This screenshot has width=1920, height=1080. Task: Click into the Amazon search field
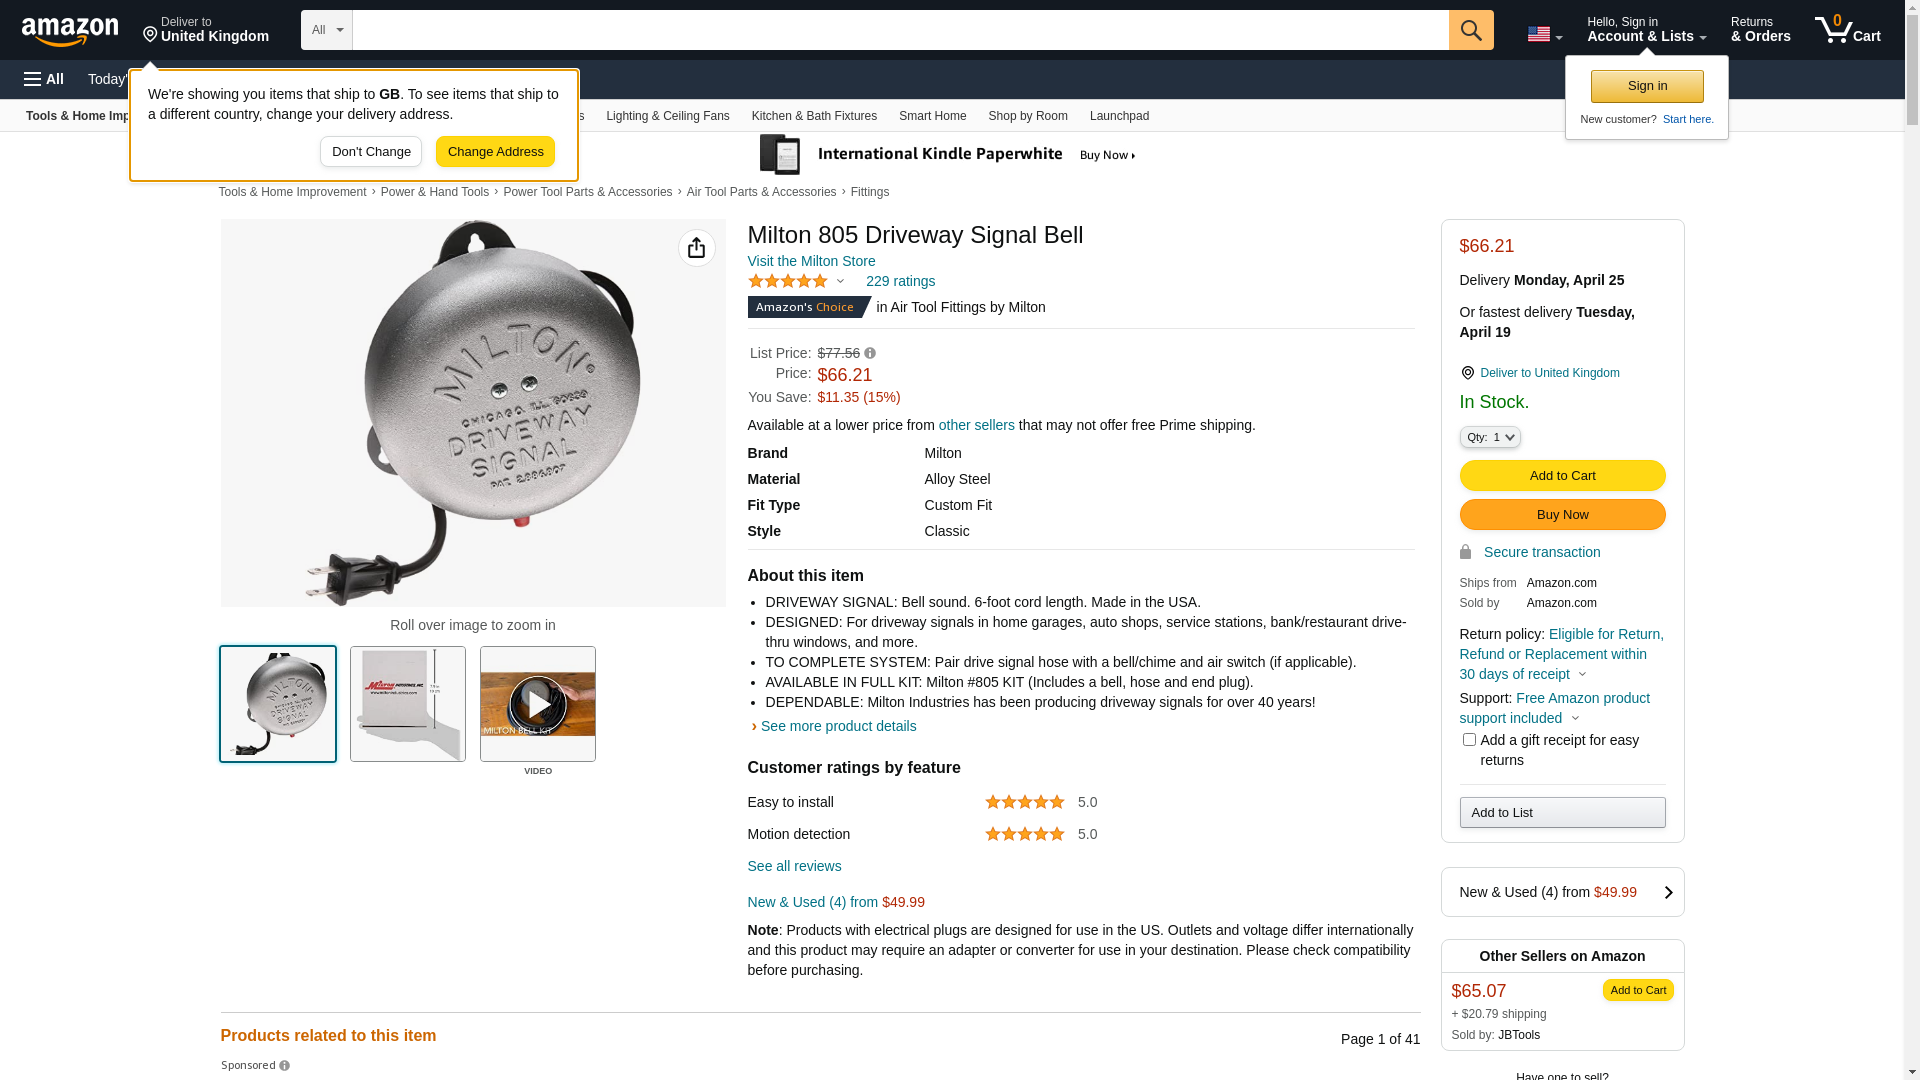900,30
